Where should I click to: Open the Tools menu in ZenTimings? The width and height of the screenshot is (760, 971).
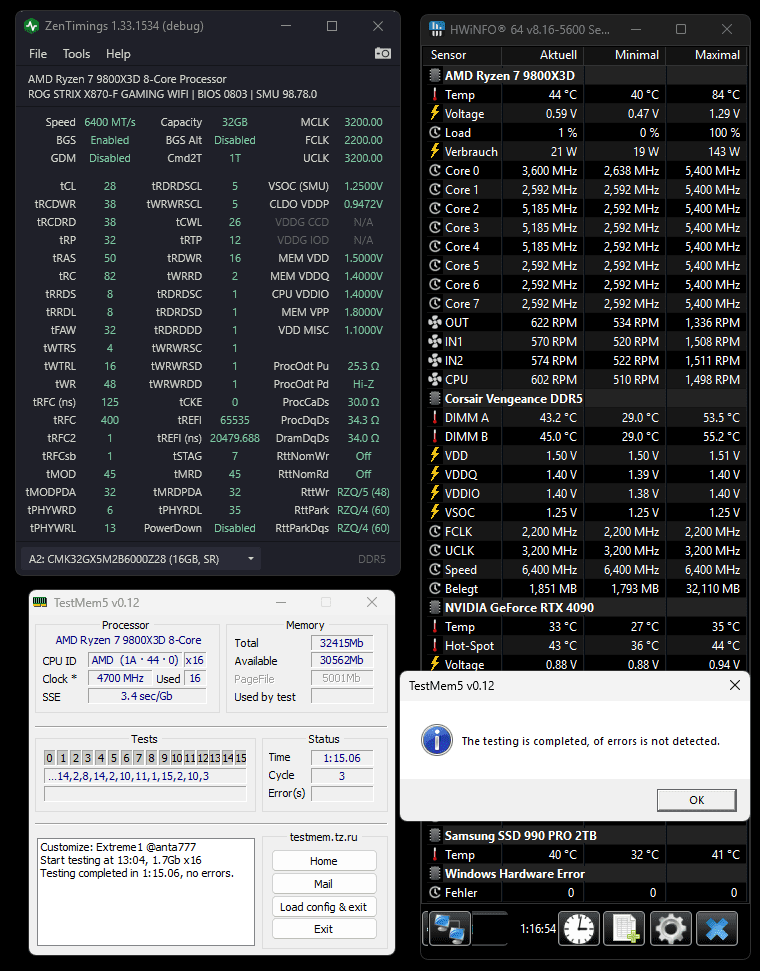[76, 54]
